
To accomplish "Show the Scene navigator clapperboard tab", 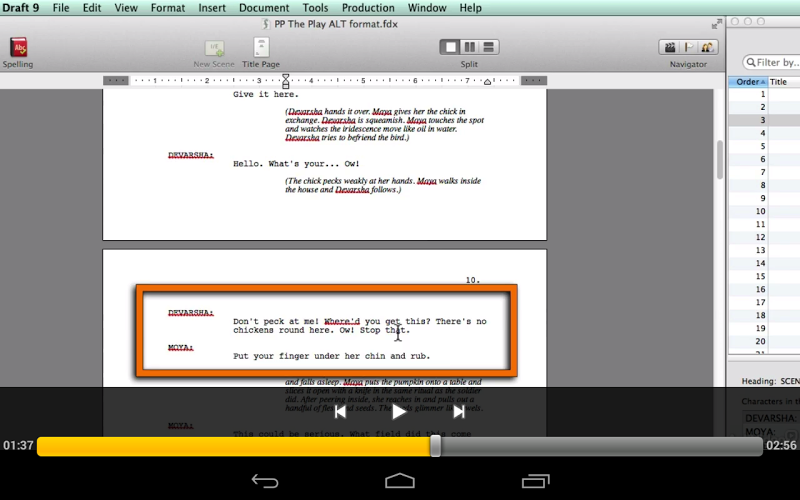I will coord(669,47).
